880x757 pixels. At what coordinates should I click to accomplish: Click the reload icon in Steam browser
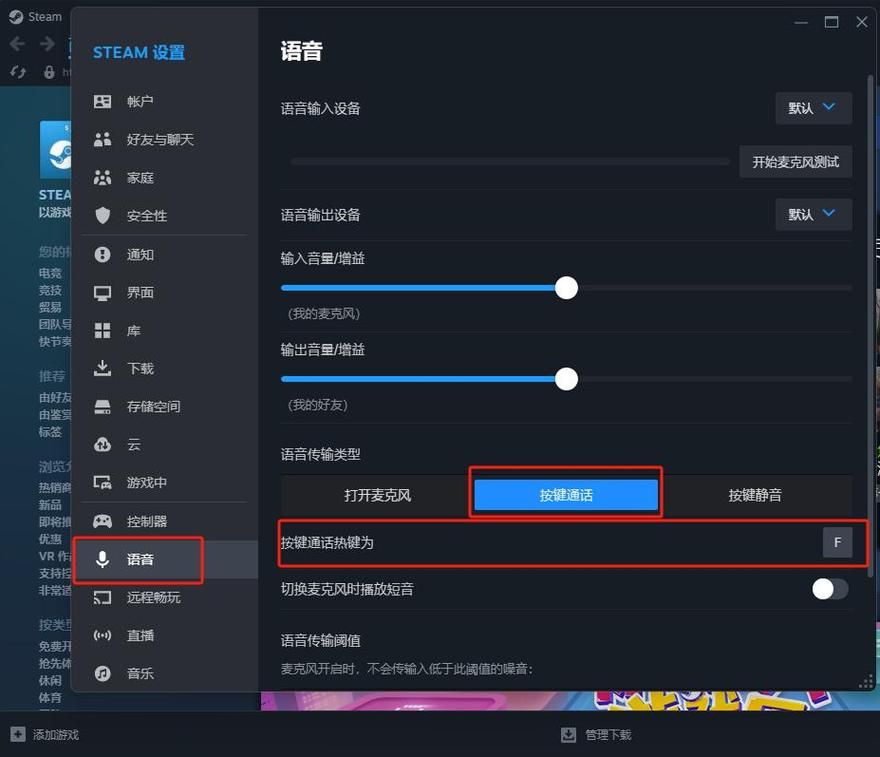pos(18,72)
